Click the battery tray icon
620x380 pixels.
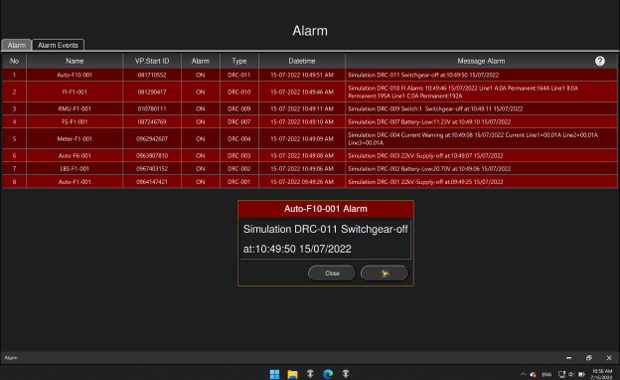pos(581,374)
